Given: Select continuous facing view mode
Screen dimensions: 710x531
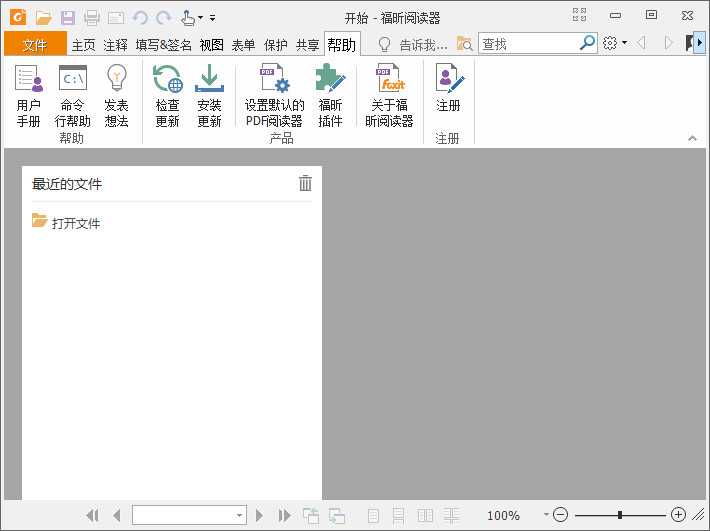Looking at the screenshot, I should point(451,515).
